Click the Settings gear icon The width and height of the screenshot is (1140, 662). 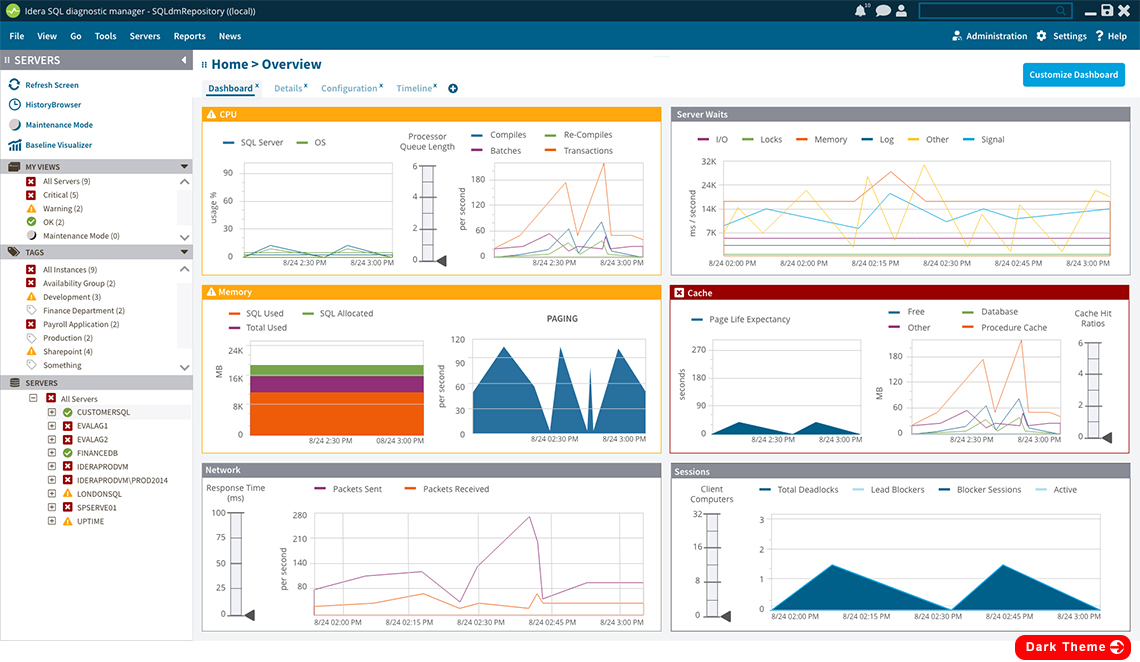pos(1041,36)
